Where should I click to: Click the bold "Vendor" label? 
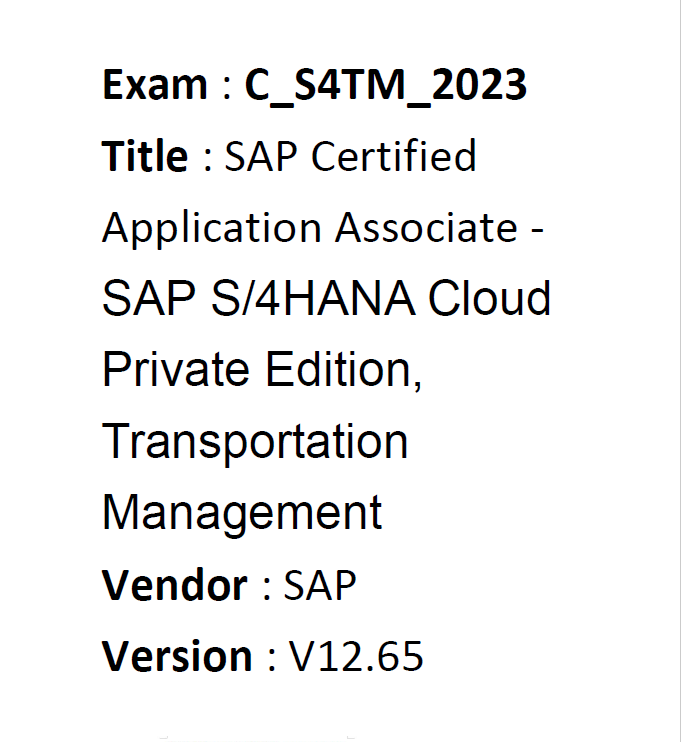click(175, 584)
